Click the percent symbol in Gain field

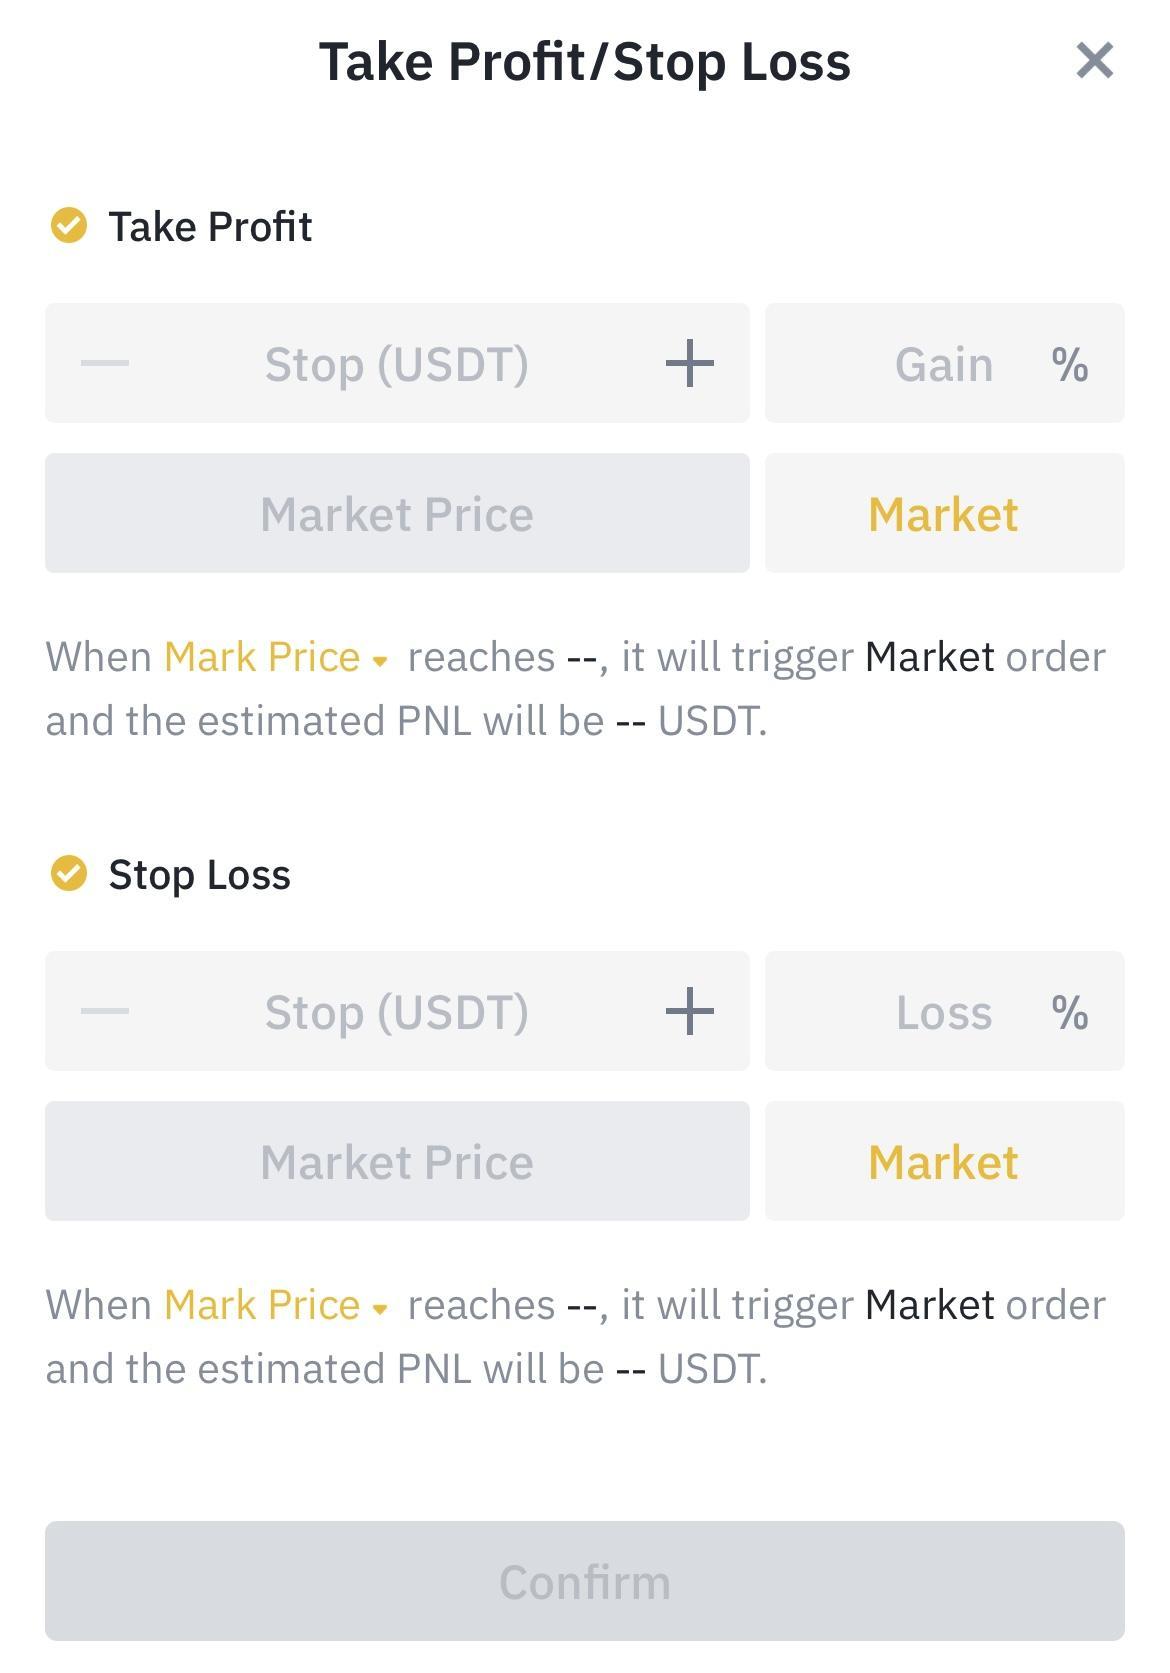1070,364
